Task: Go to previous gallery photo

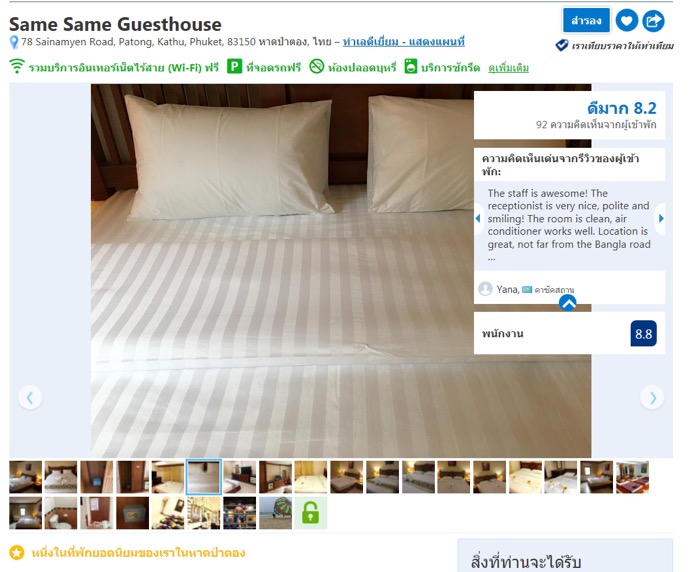Action: pos(30,397)
